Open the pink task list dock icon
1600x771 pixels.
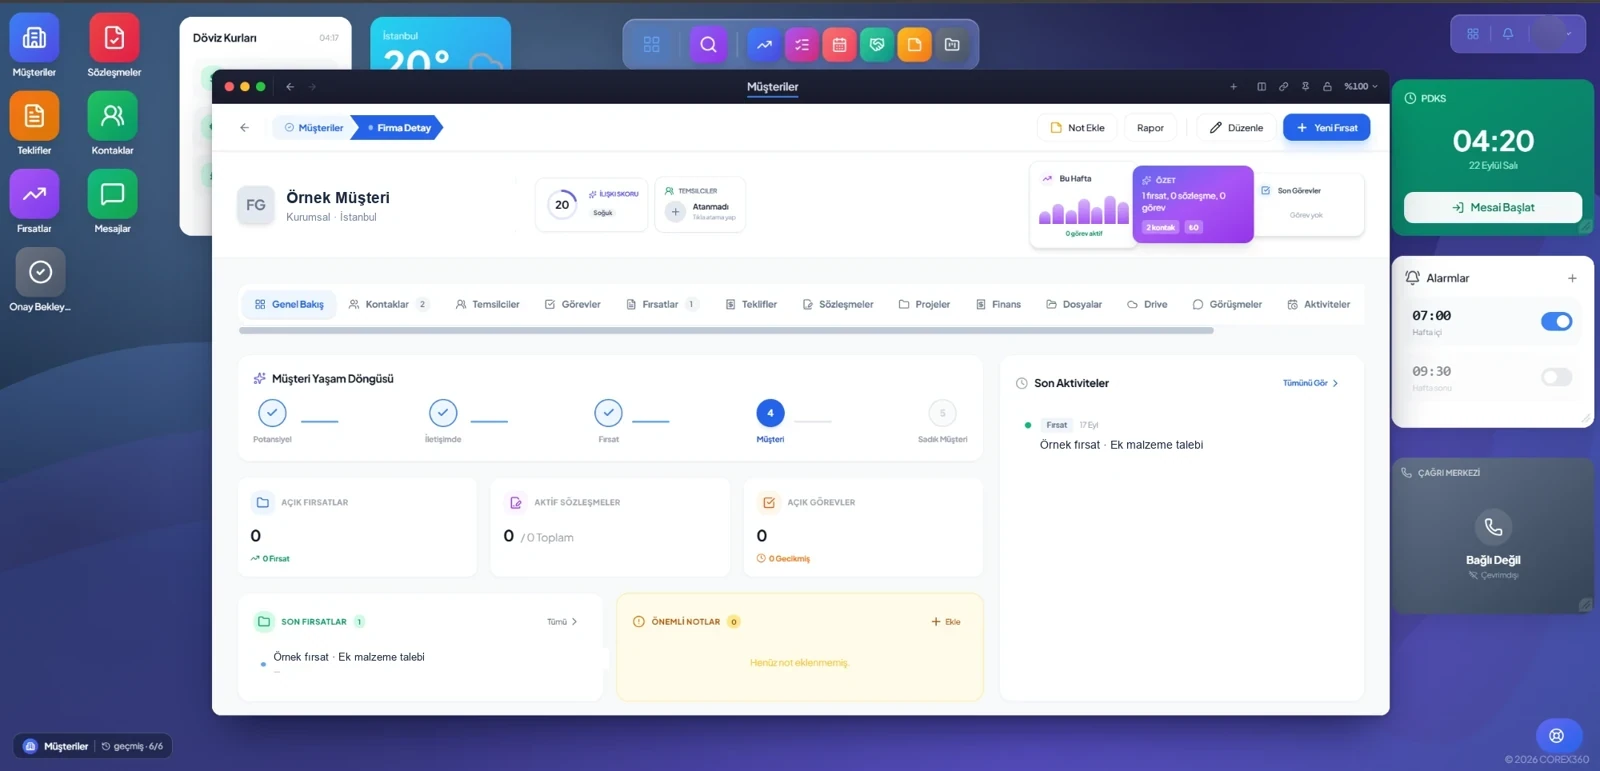tap(802, 44)
